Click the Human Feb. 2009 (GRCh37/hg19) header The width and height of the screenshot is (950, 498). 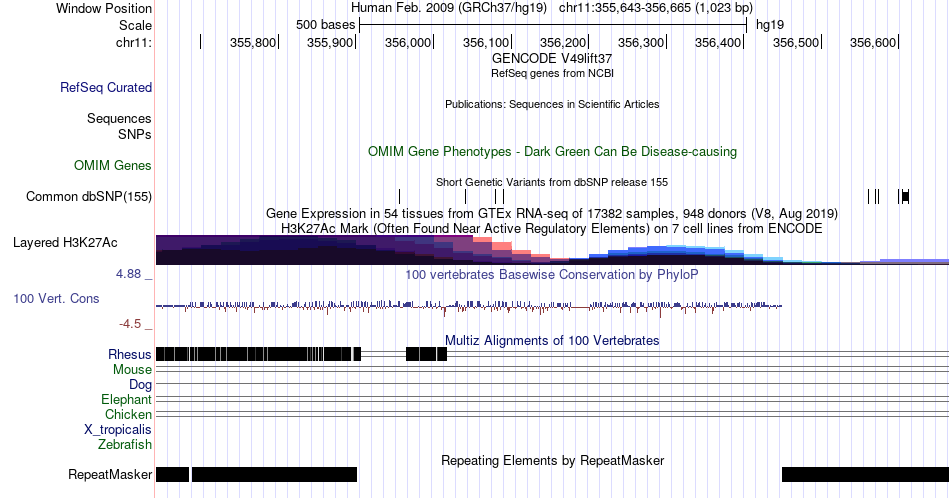click(x=449, y=8)
